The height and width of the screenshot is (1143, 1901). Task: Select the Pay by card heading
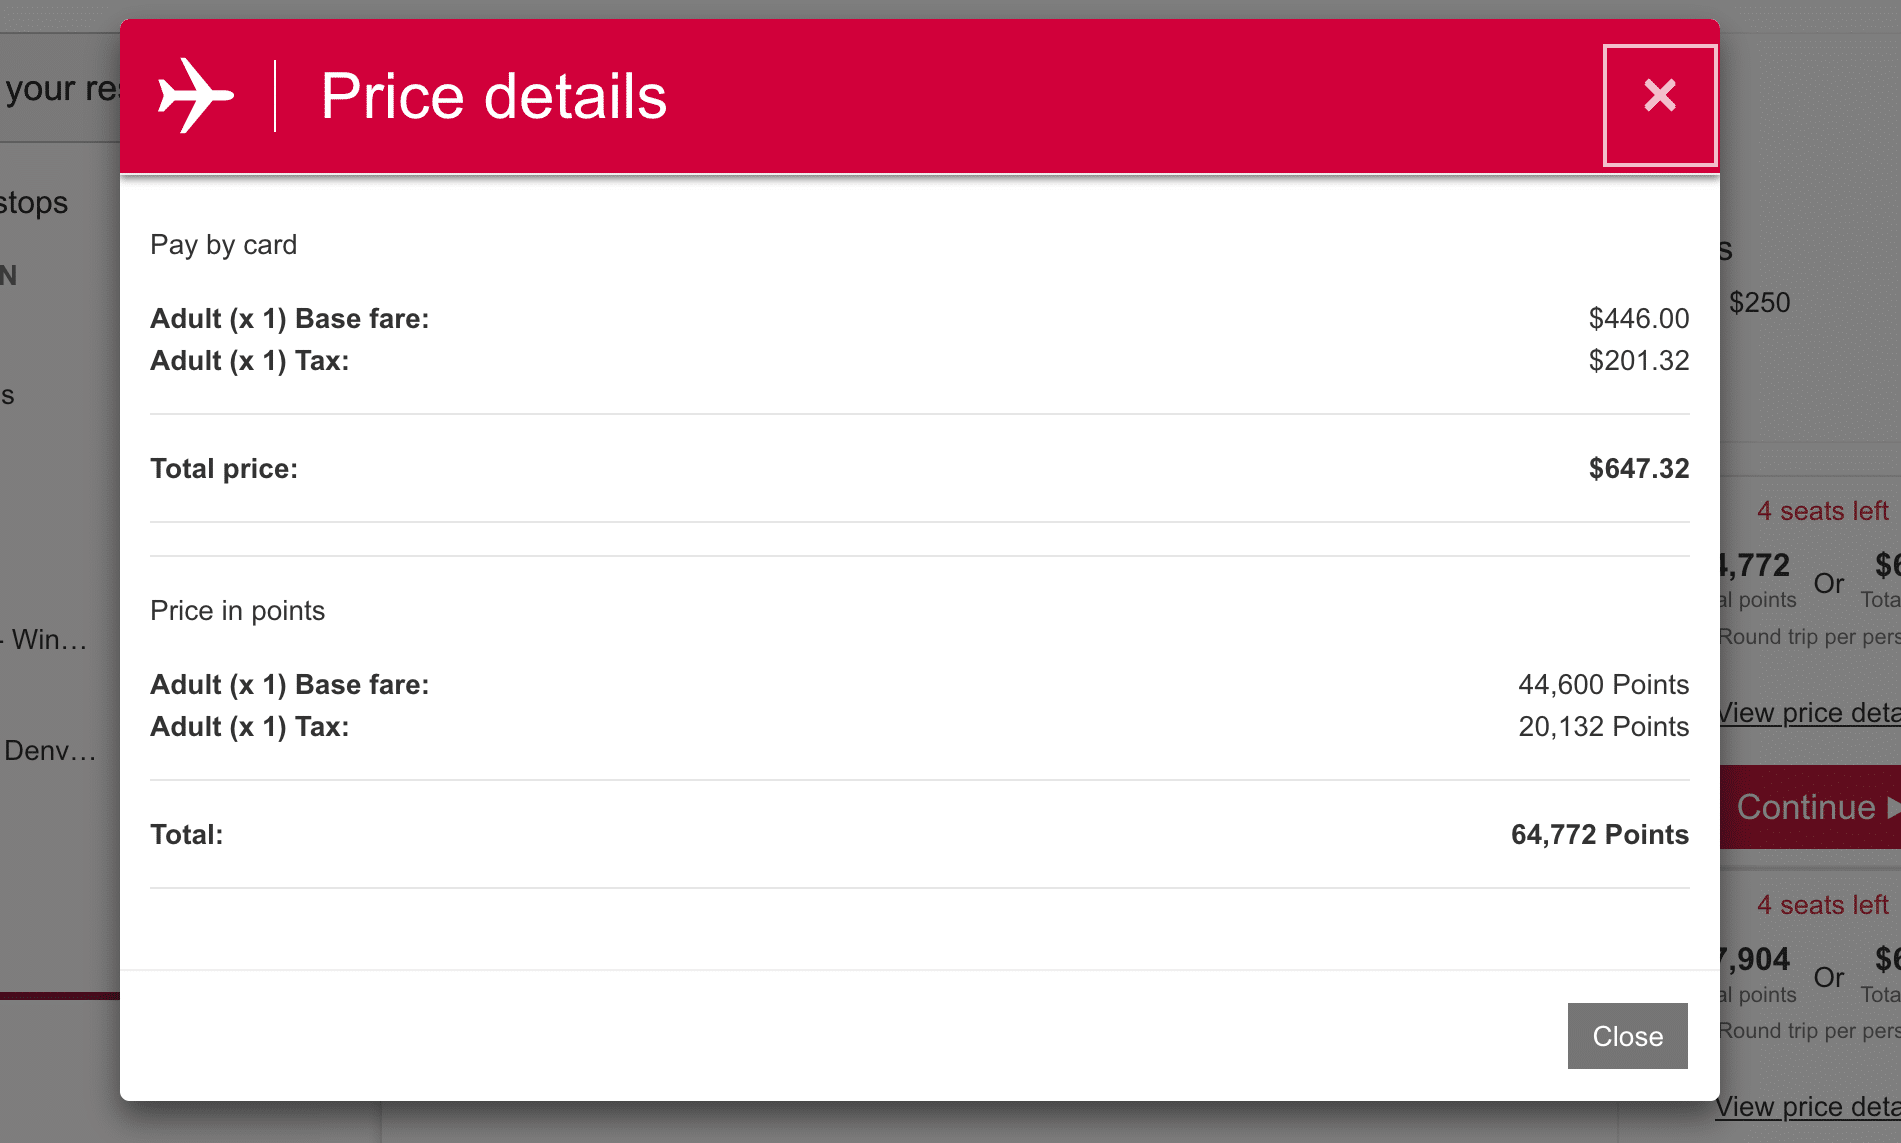point(223,245)
